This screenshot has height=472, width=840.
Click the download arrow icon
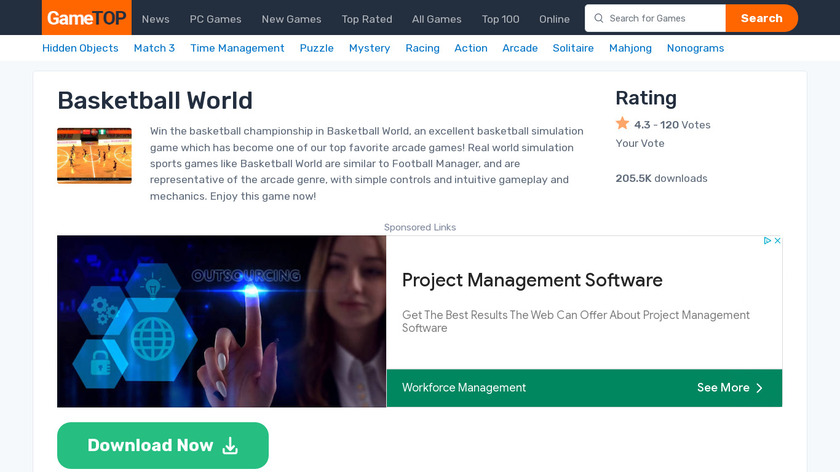[x=230, y=446]
